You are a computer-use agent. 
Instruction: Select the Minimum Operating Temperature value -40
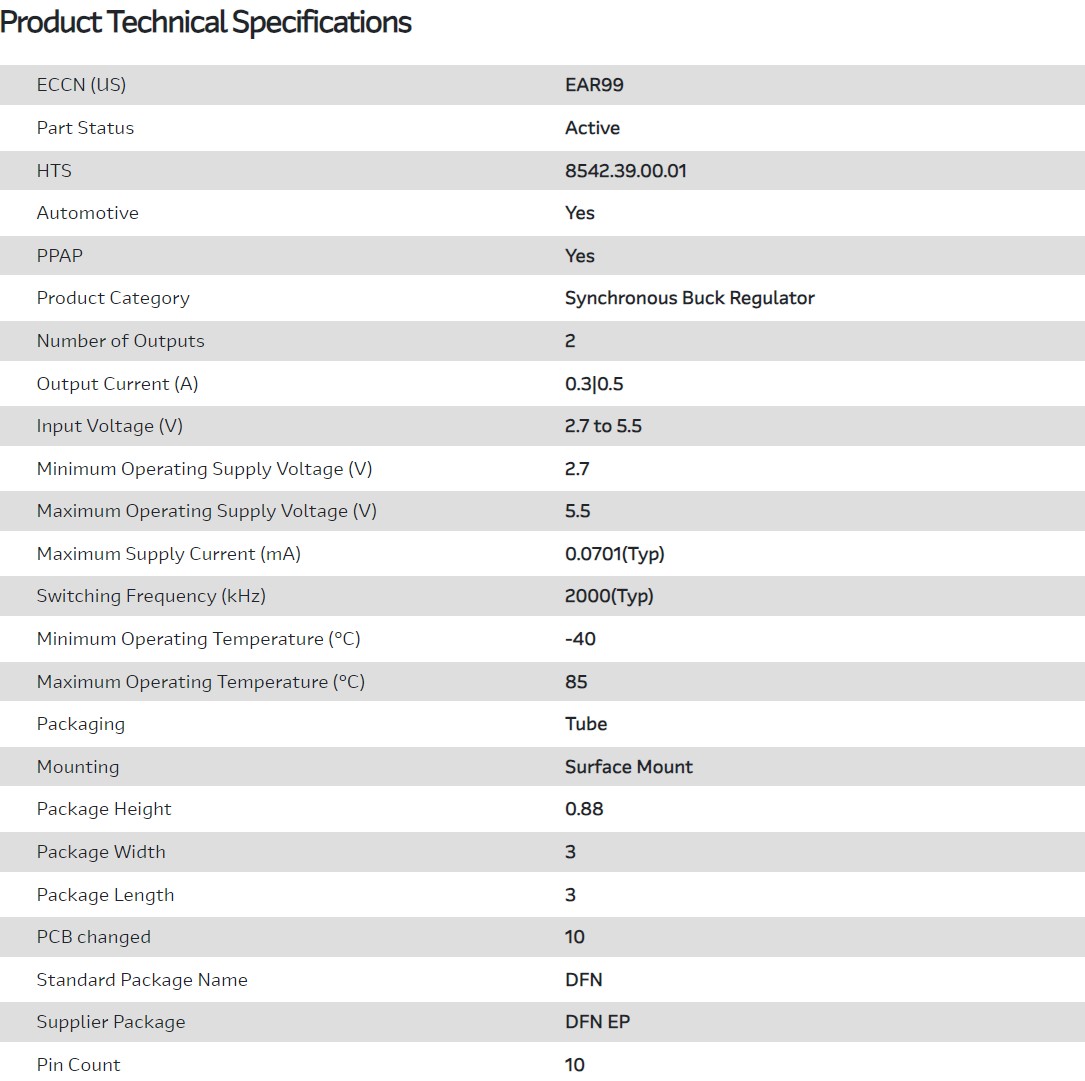[x=580, y=639]
